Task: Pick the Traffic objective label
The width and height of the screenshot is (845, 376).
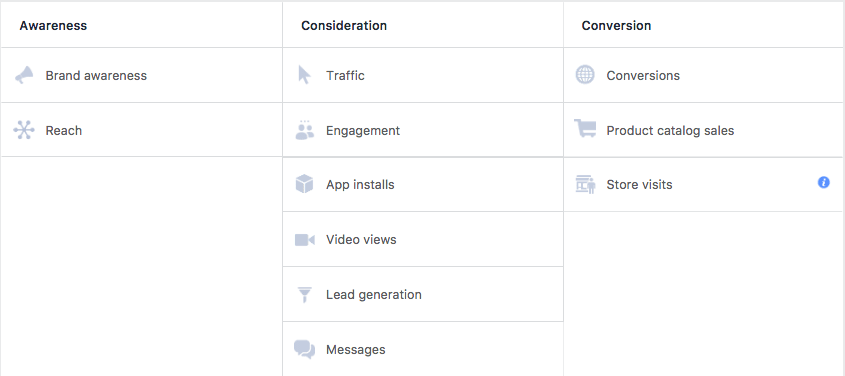Action: tap(345, 75)
